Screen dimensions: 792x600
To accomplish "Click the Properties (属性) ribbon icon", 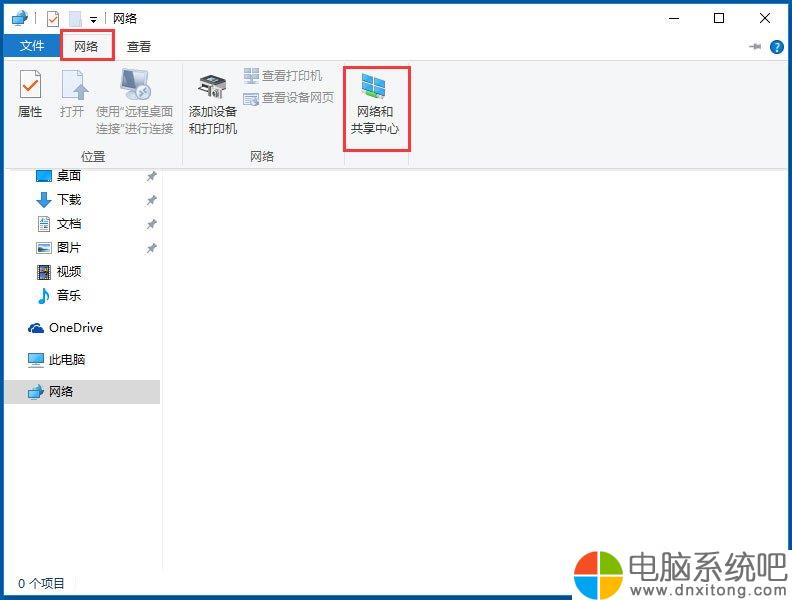I will (30, 94).
